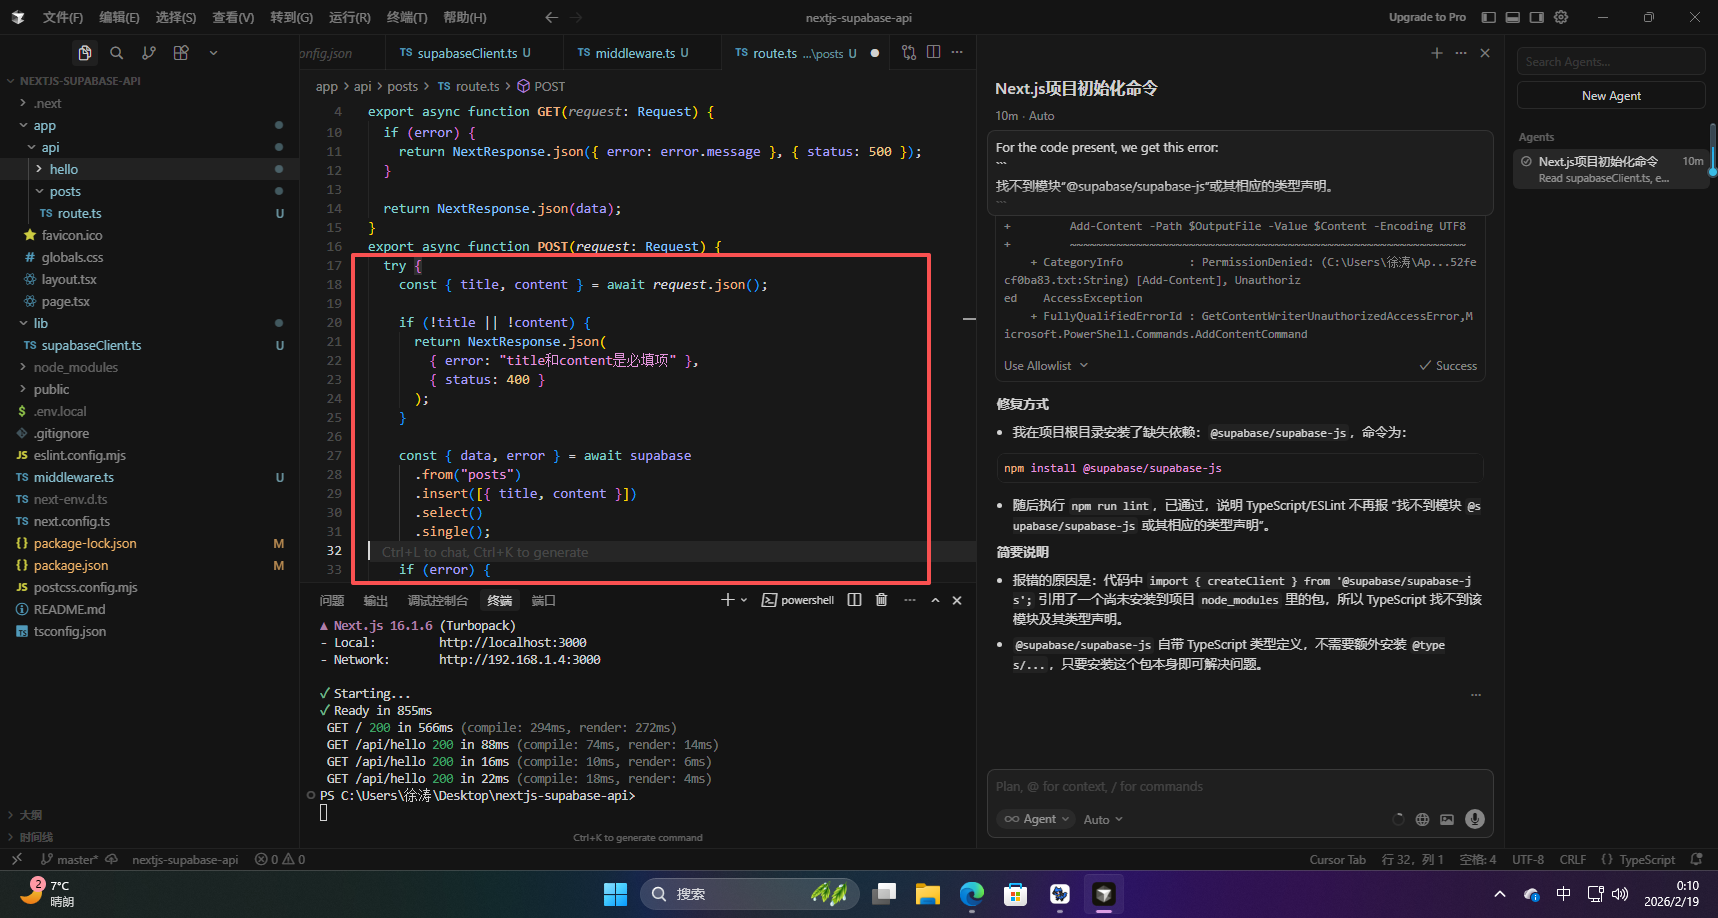The image size is (1718, 918).
Task: Split the editor to the right
Action: point(933,53)
